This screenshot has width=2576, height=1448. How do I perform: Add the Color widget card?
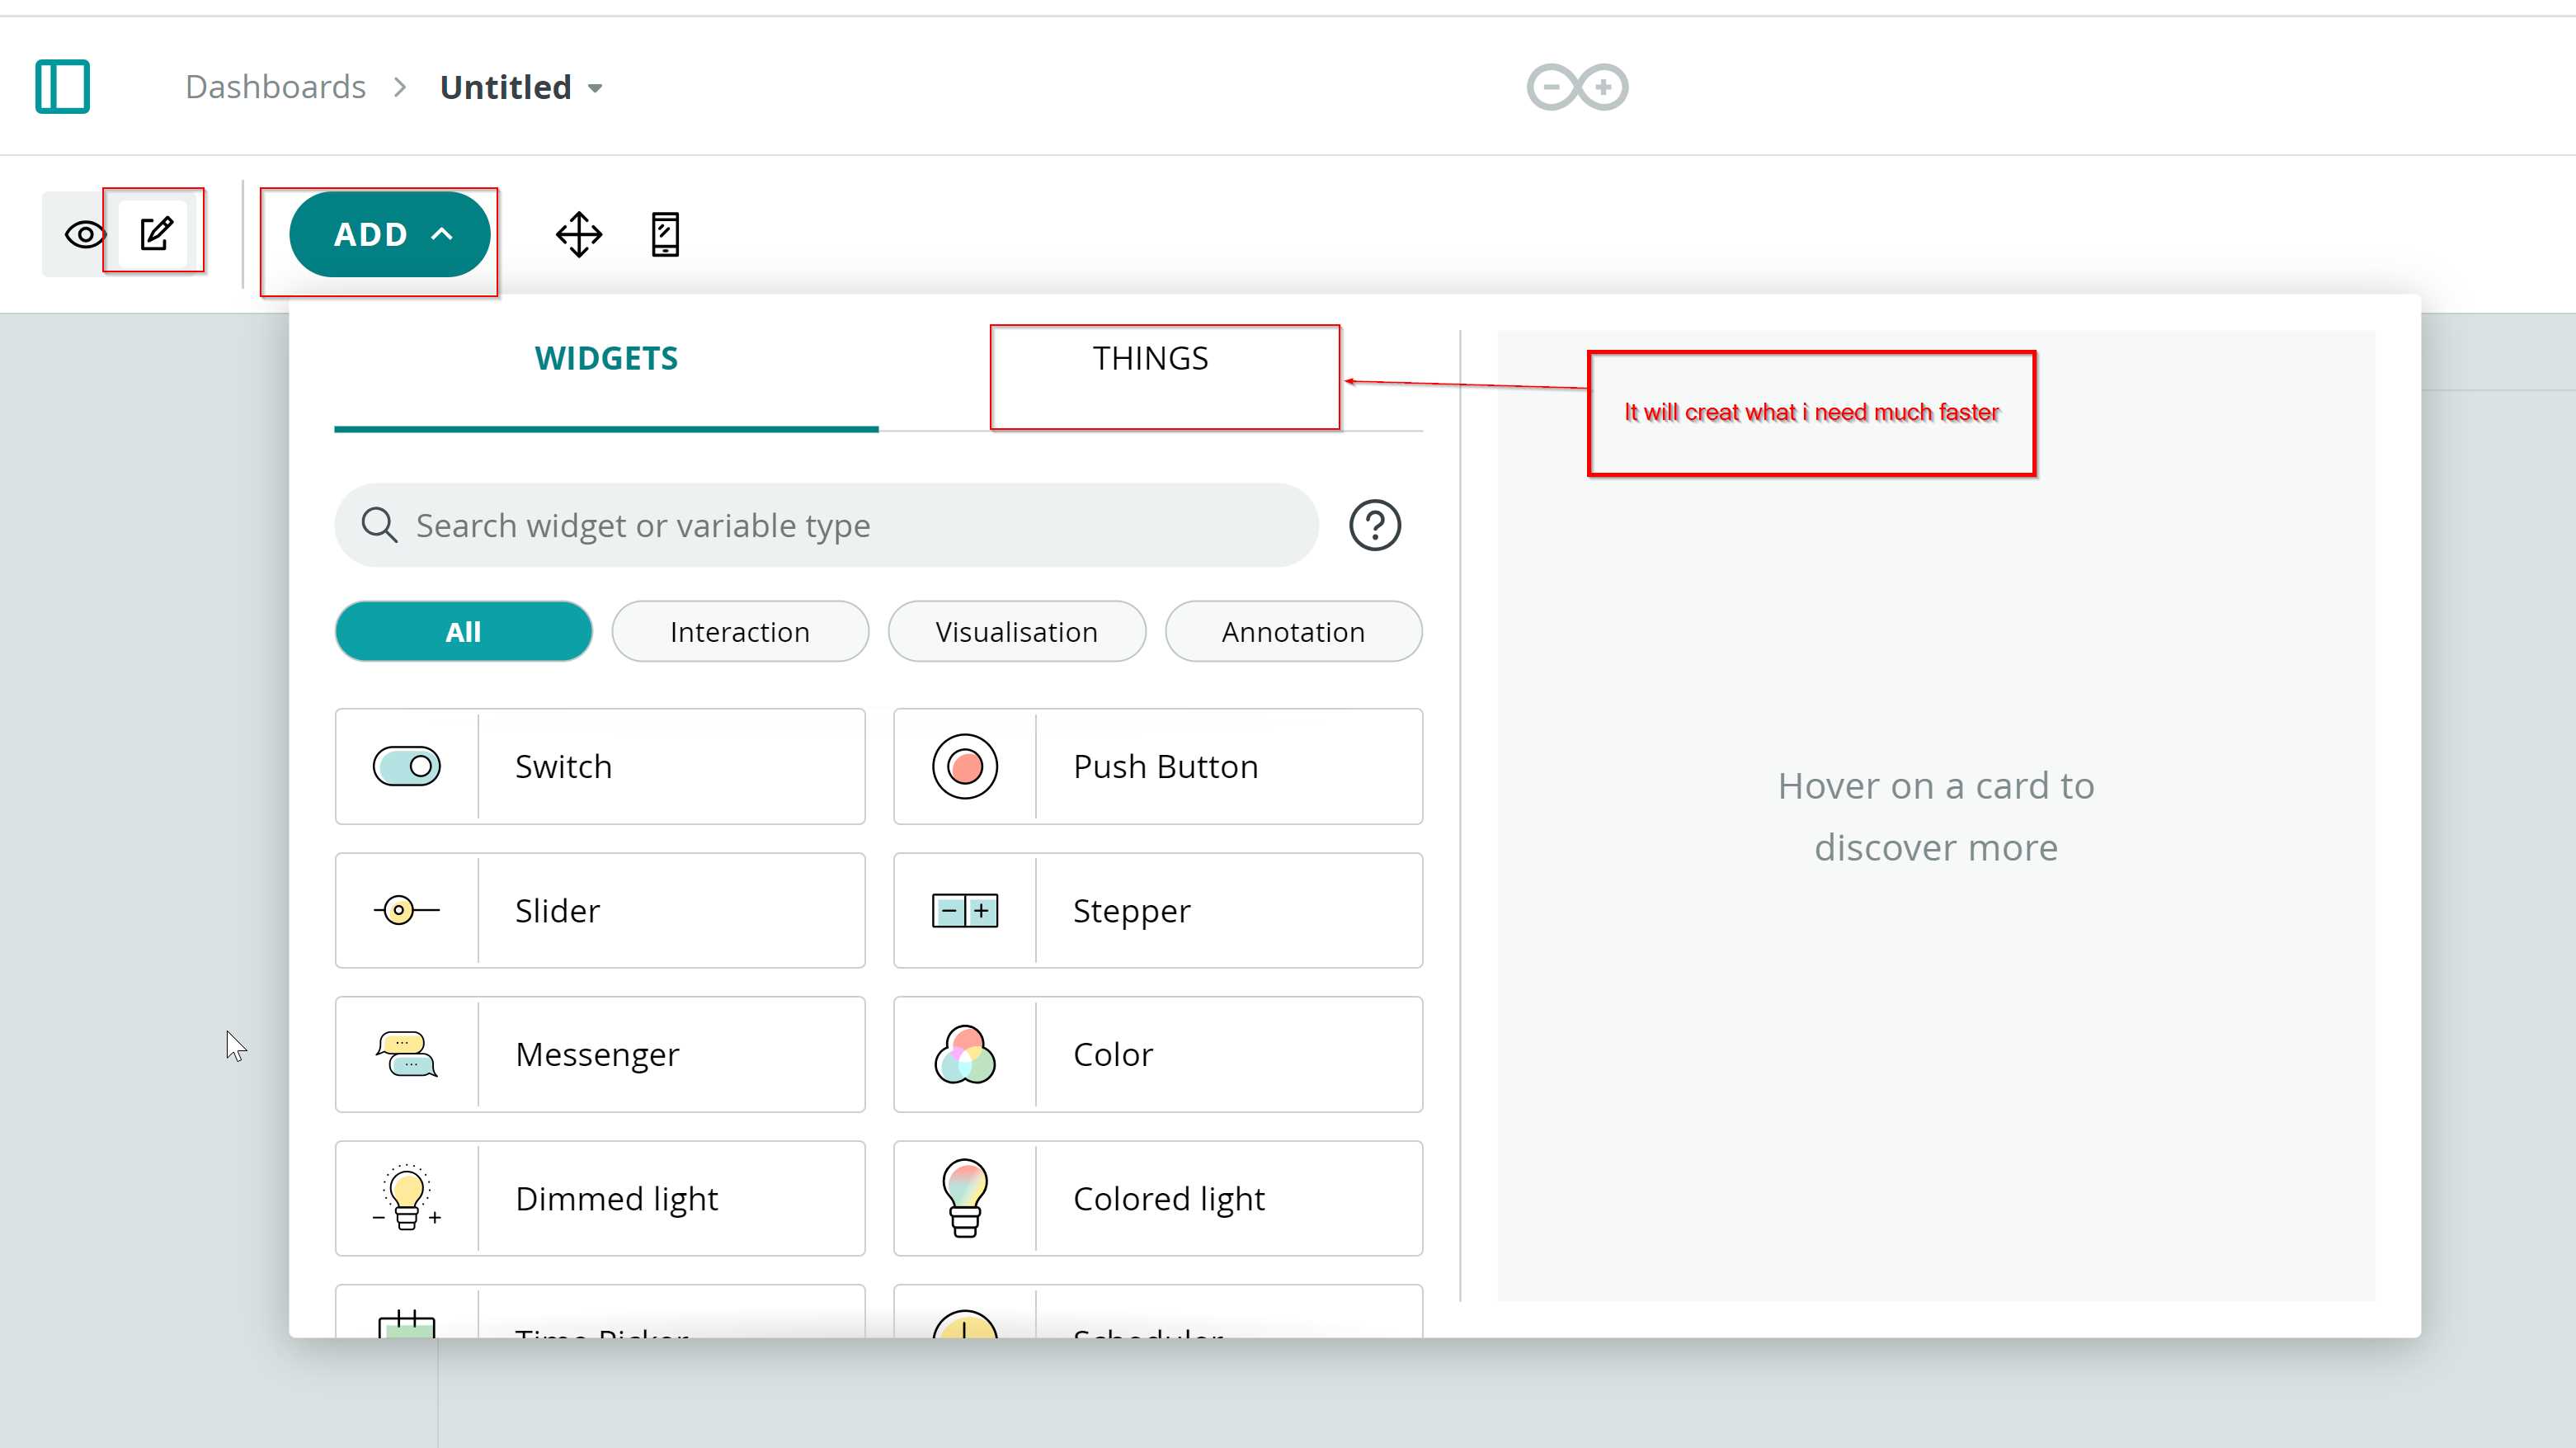[x=1158, y=1054]
